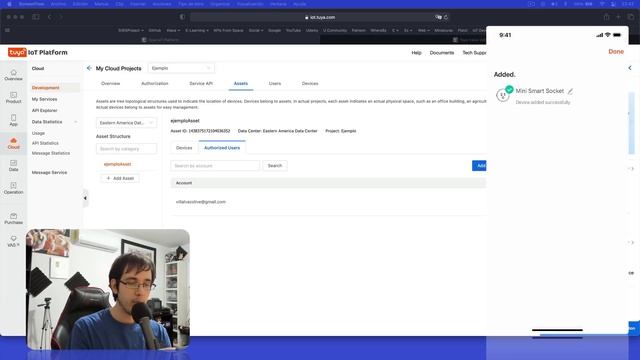Viewport: 640px width, 360px height.
Task: Click the Safari sidebar toggle icon
Action: pyautogui.click(x=36, y=17)
